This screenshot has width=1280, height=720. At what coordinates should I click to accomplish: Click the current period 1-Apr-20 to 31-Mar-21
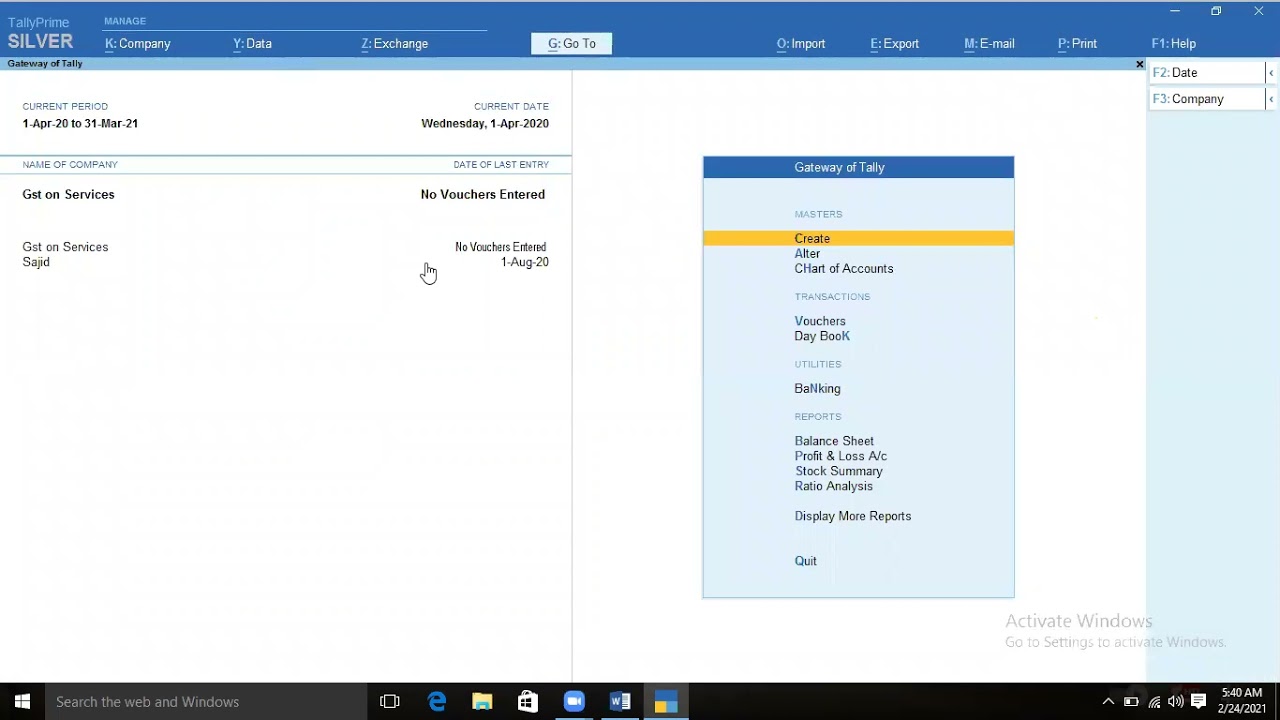(80, 124)
